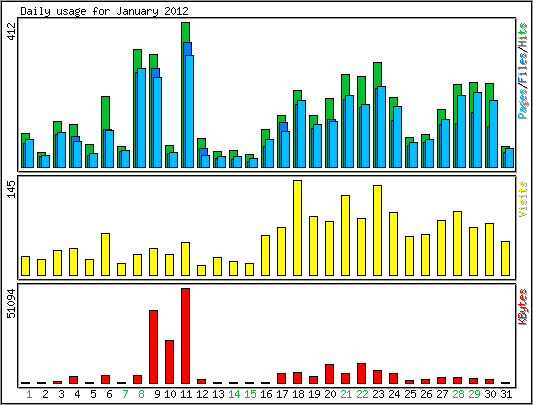Click day label 13 on the x-axis
Image resolution: width=533 pixels, height=405 pixels.
(218, 394)
